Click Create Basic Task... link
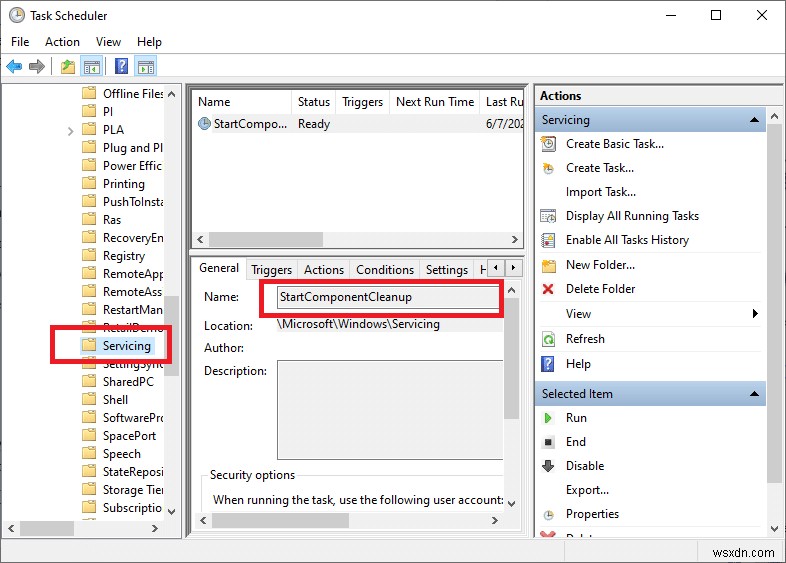The image size is (786, 563). point(615,144)
